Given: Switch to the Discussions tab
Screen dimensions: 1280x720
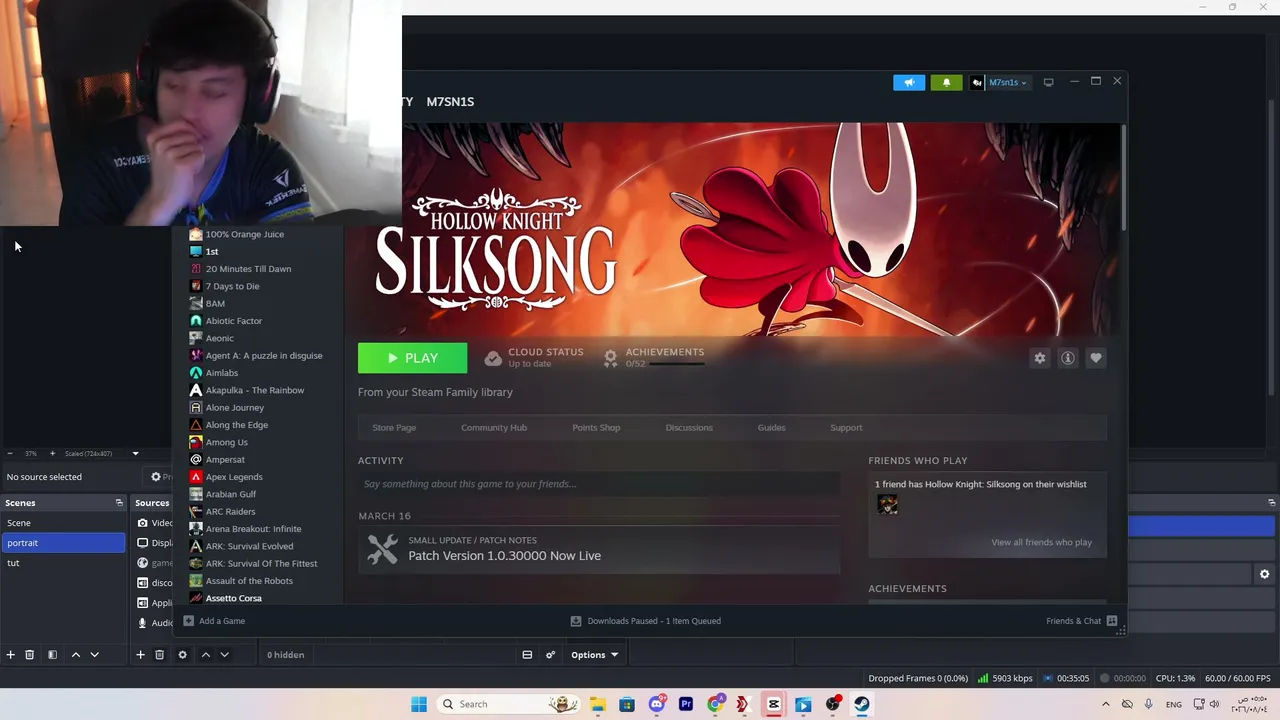Looking at the screenshot, I should (x=689, y=427).
